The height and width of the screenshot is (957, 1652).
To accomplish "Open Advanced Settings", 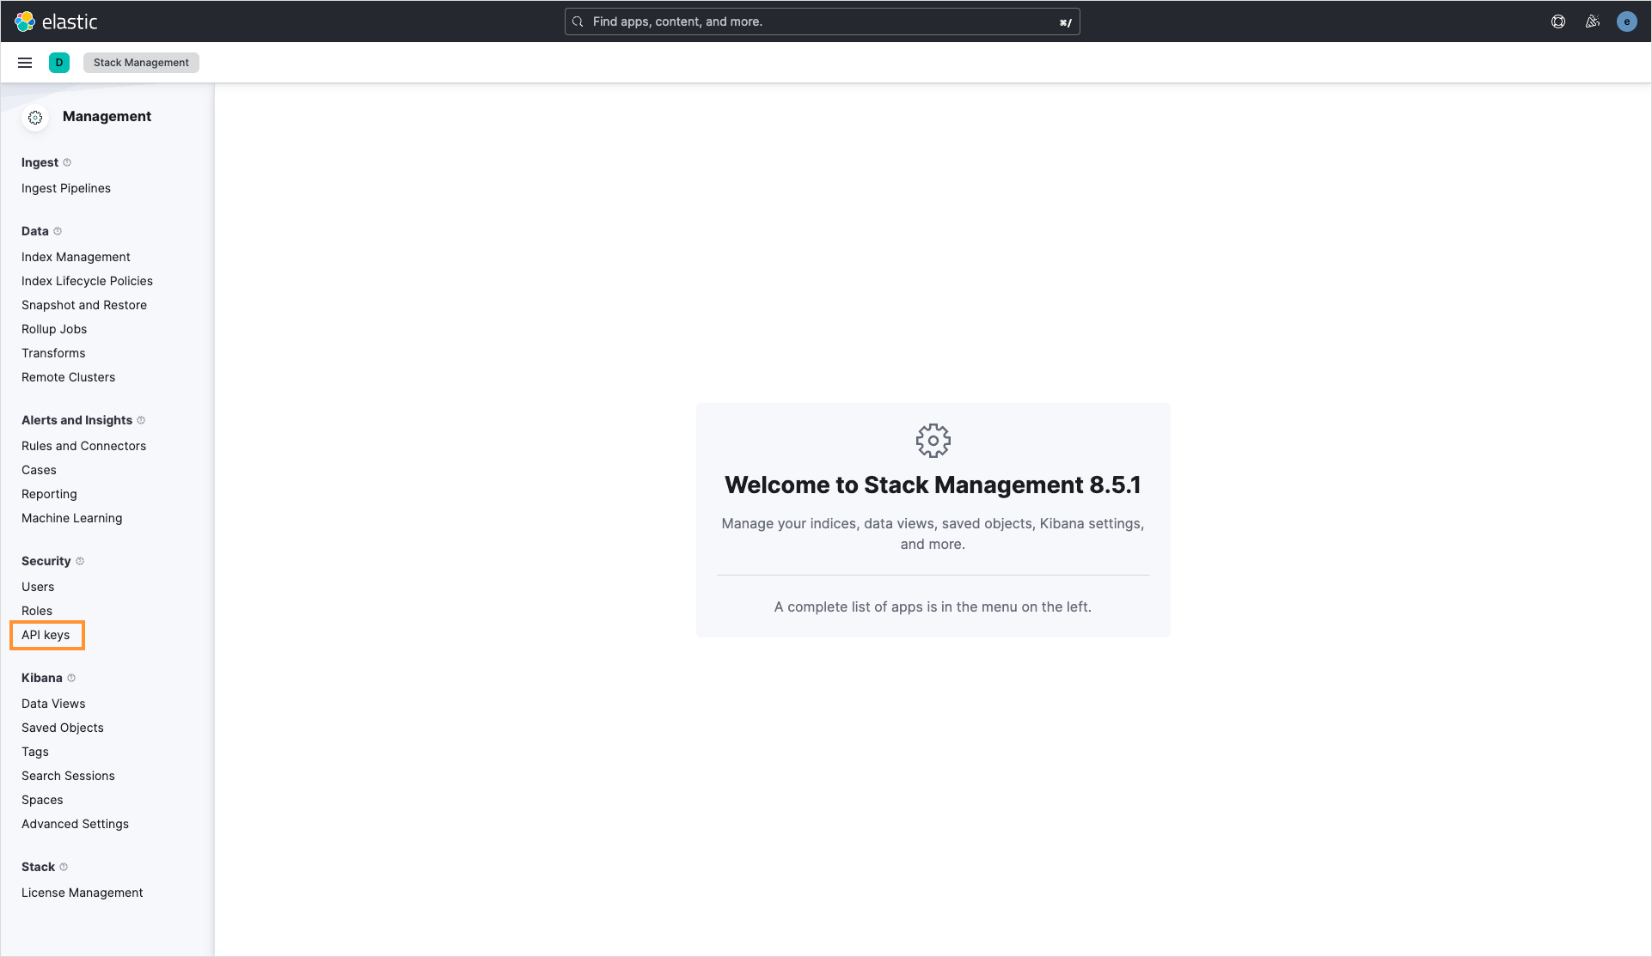I will pos(75,824).
